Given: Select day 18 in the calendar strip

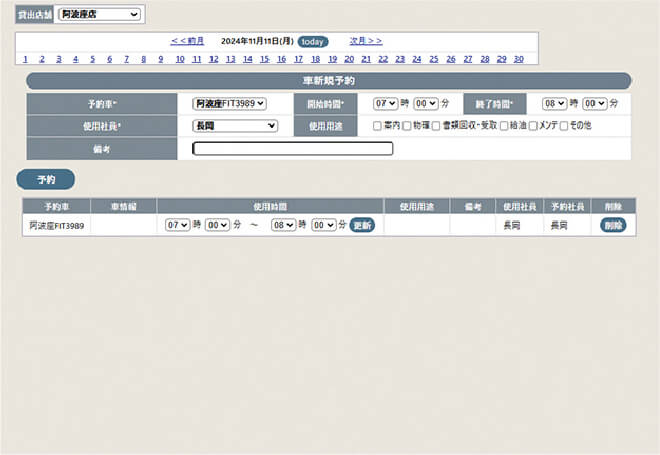Looking at the screenshot, I should [x=316, y=59].
